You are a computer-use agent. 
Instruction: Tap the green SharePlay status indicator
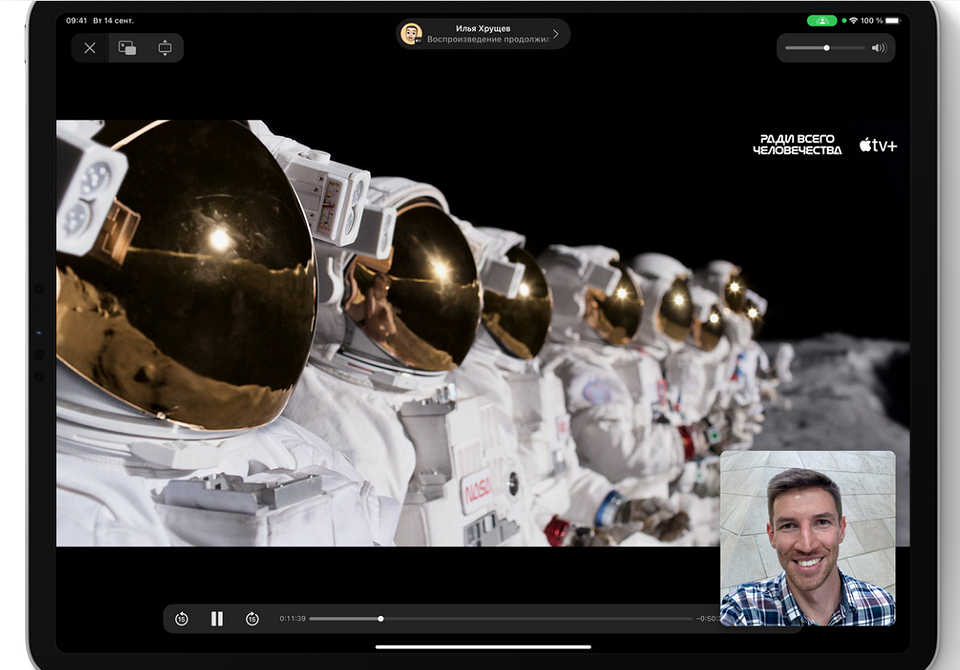pos(822,20)
